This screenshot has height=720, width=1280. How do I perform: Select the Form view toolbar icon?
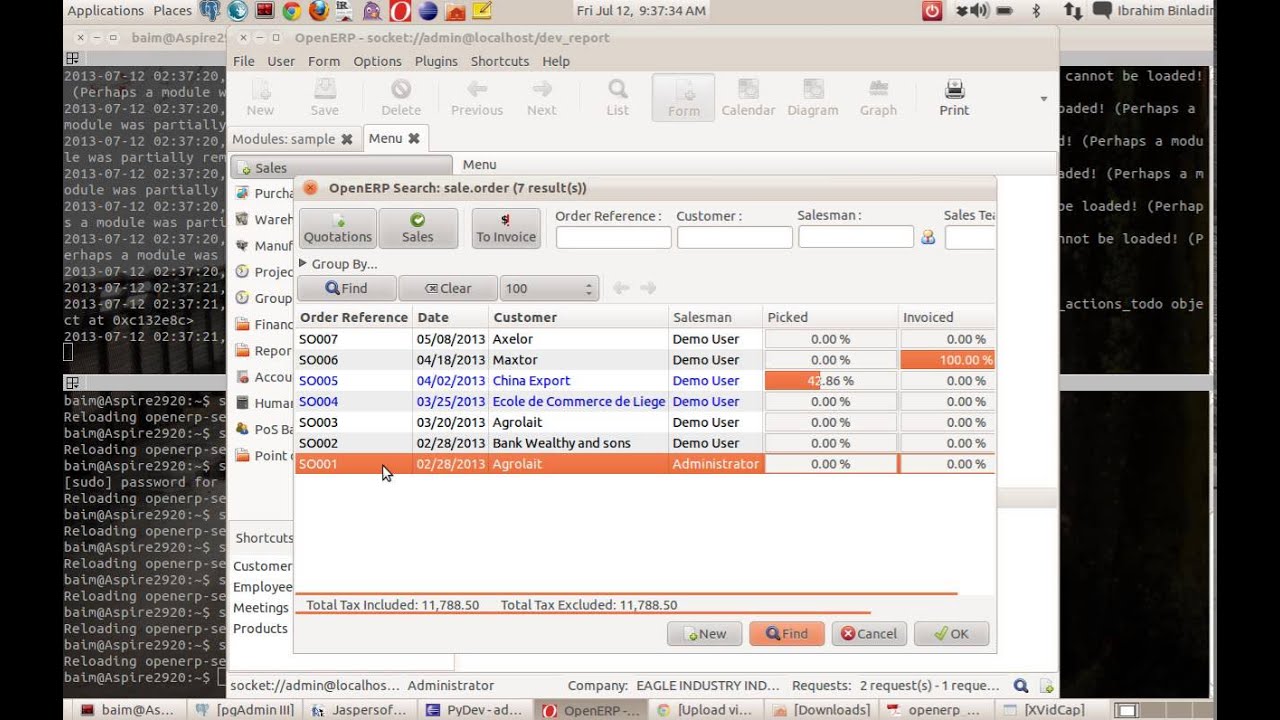pyautogui.click(x=684, y=97)
